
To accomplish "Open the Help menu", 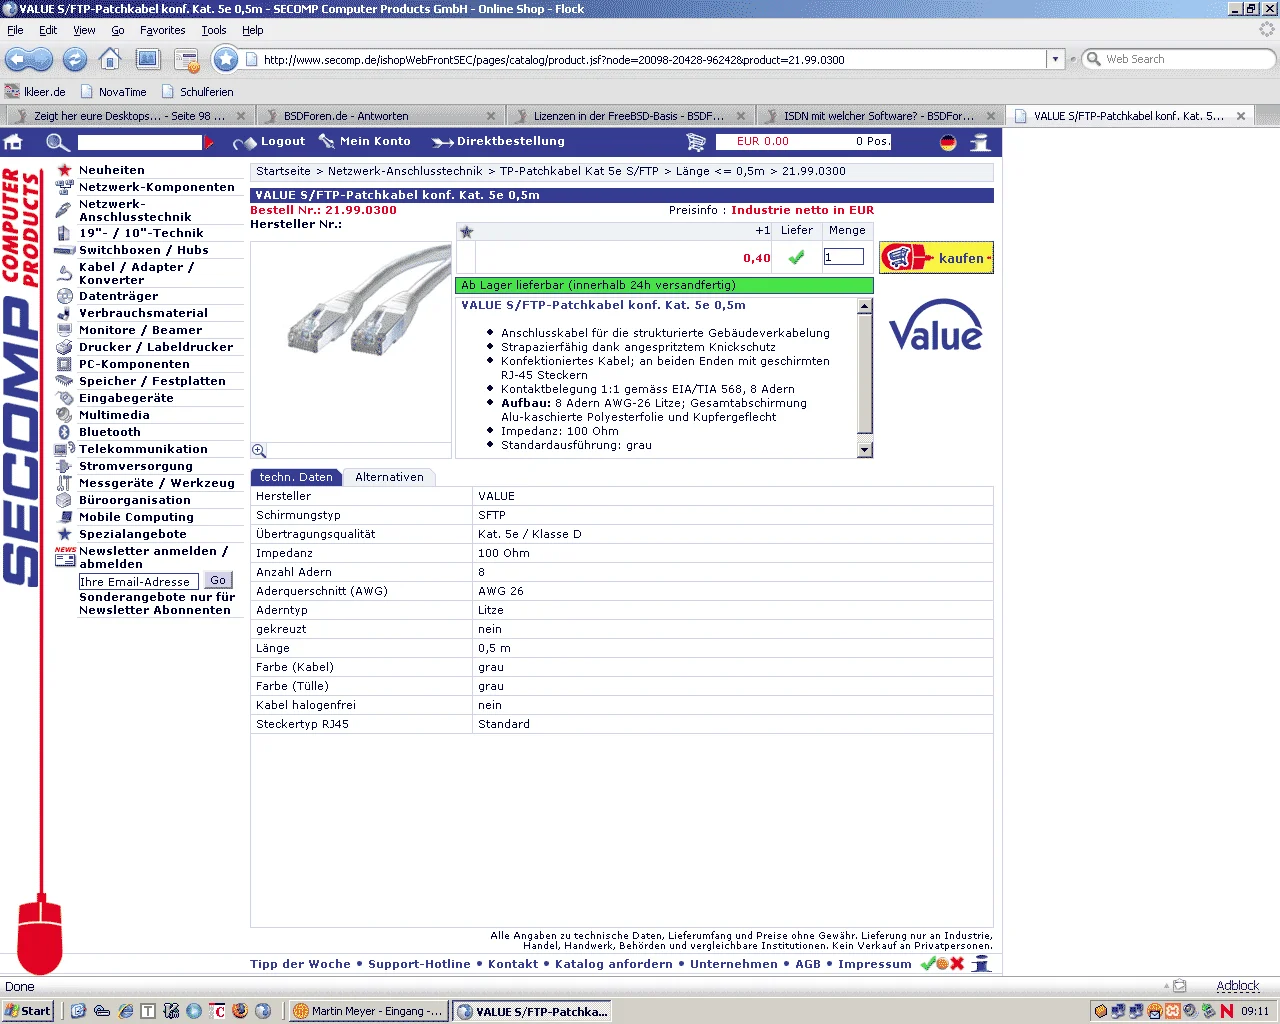I will [x=253, y=30].
